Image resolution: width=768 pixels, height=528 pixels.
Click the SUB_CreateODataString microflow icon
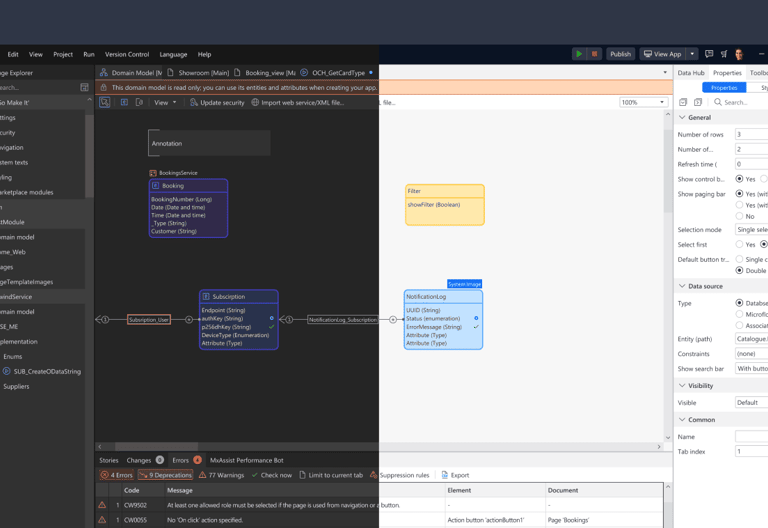[x=6, y=371]
